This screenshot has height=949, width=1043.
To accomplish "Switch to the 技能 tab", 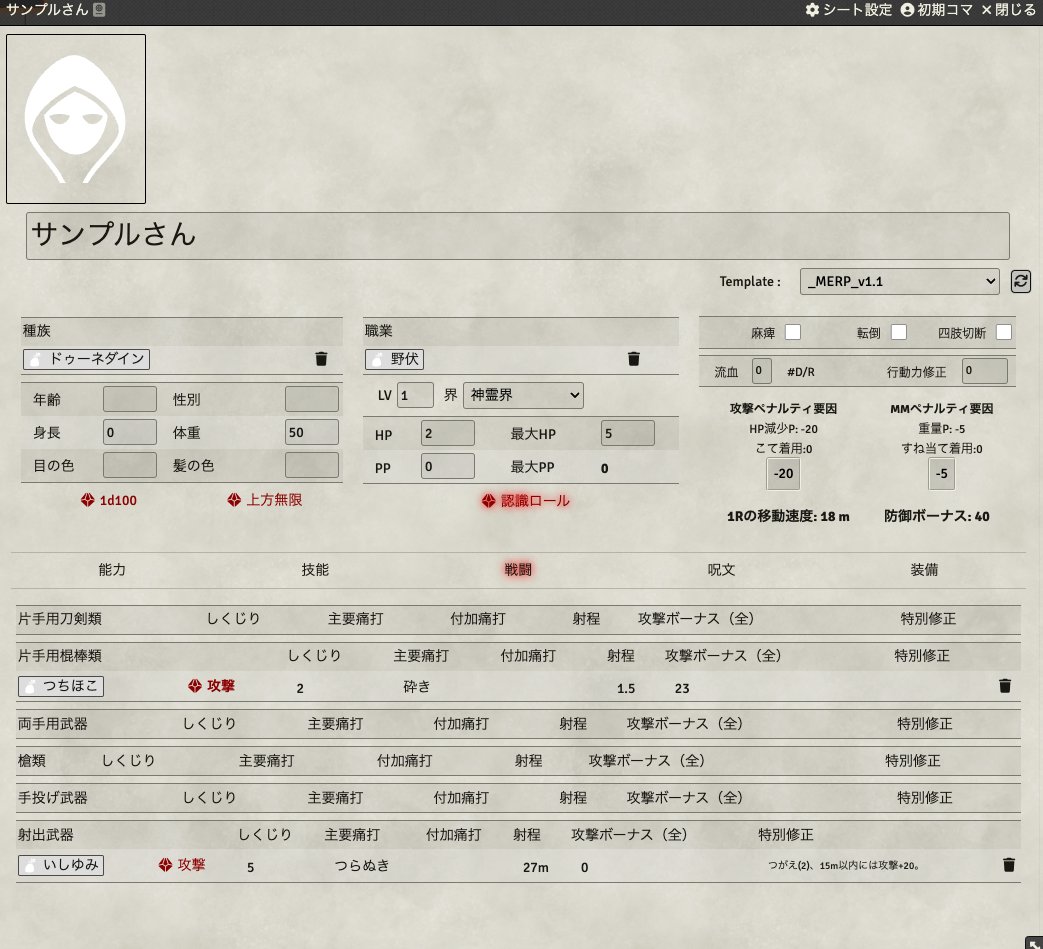I will point(315,570).
